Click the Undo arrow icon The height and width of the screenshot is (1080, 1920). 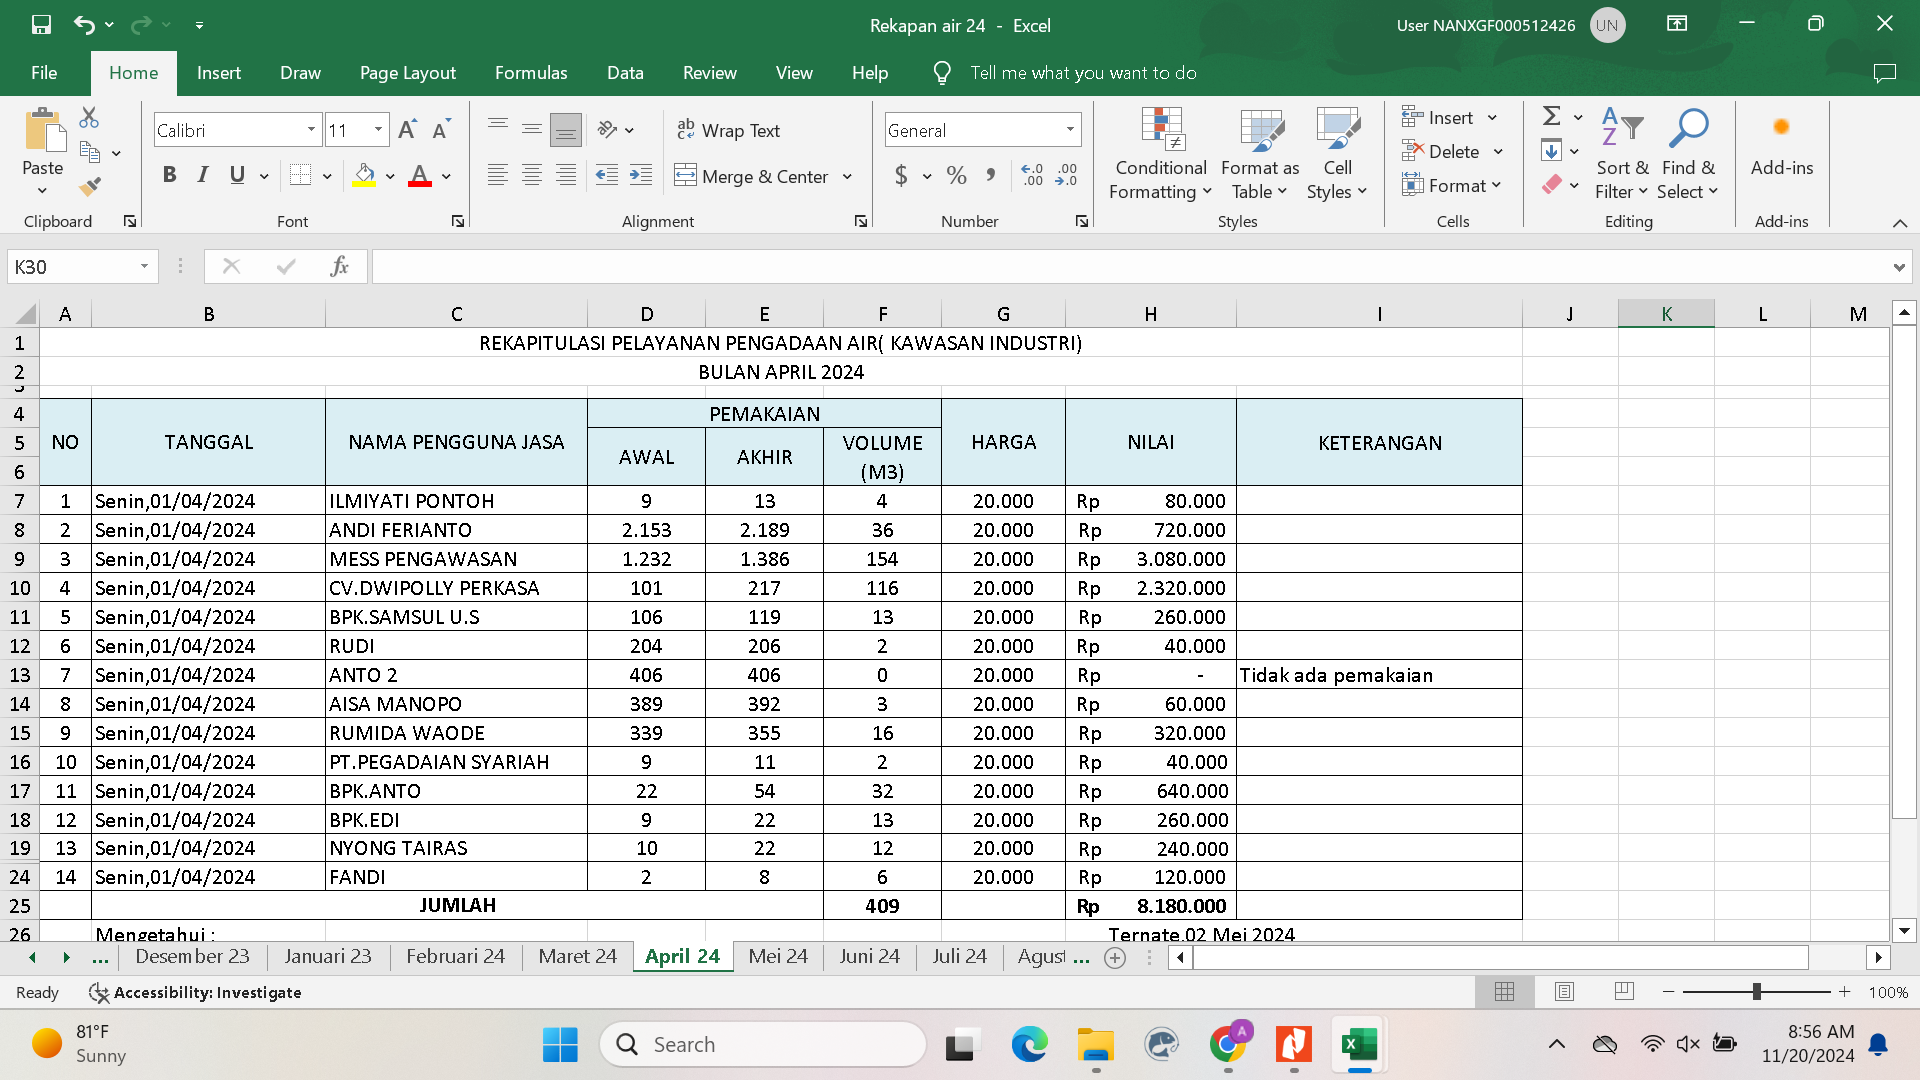(85, 25)
